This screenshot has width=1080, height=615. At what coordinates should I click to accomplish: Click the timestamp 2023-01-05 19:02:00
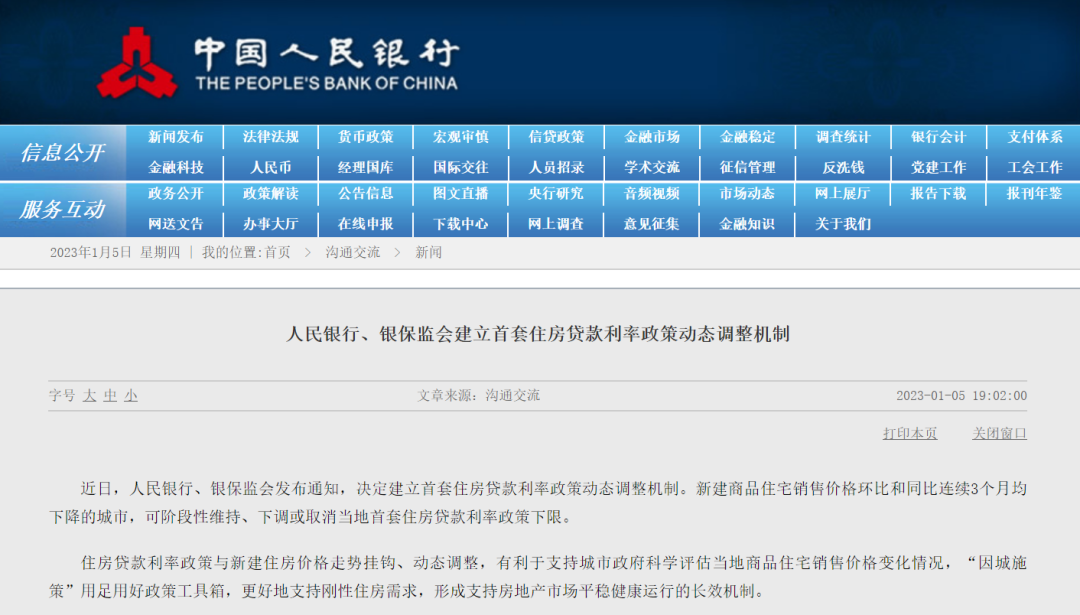[x=962, y=396]
